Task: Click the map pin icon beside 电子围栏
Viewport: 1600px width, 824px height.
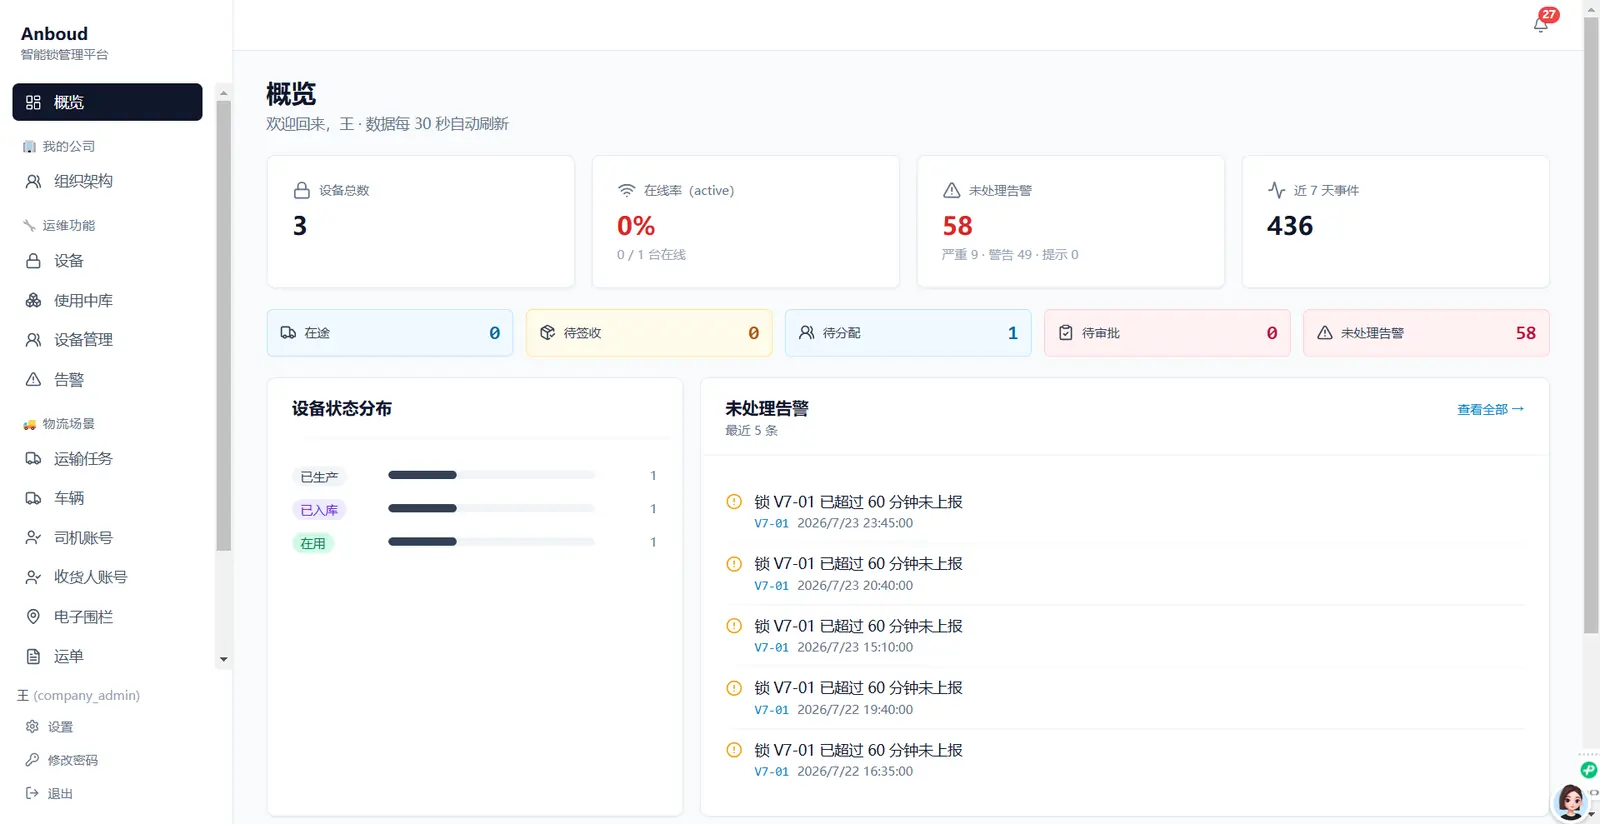Action: pos(33,617)
